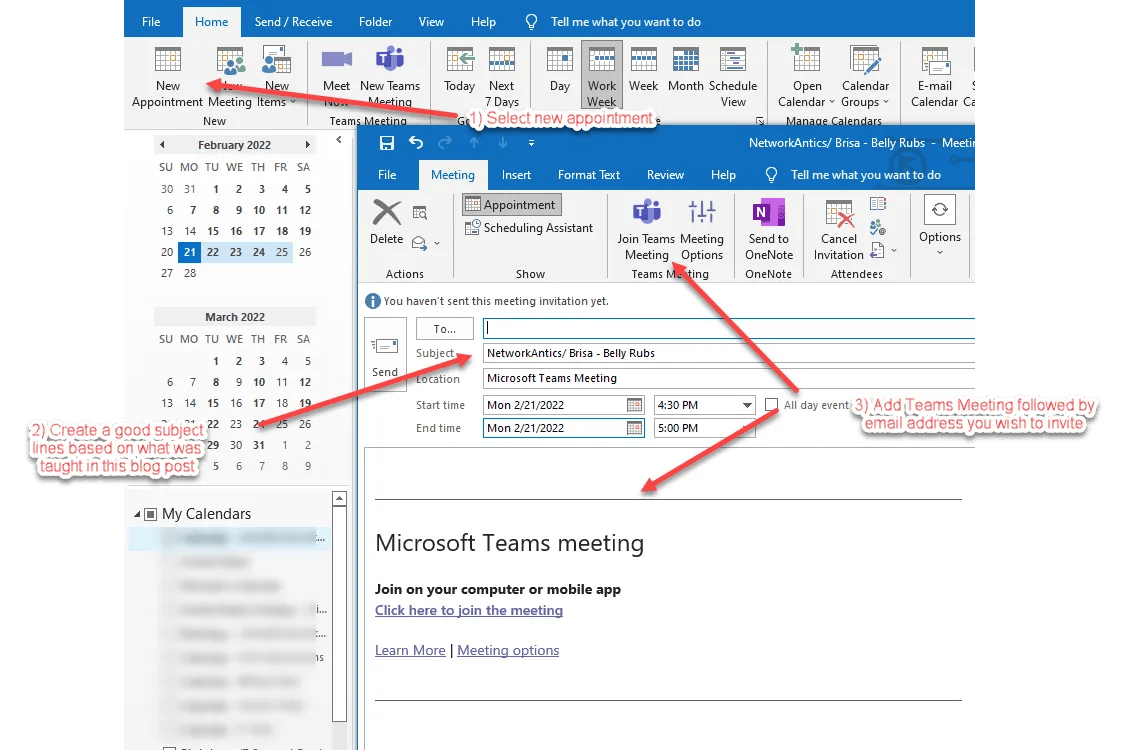This screenshot has width=1129, height=750.
Task: Click the To... button
Action: point(444,329)
